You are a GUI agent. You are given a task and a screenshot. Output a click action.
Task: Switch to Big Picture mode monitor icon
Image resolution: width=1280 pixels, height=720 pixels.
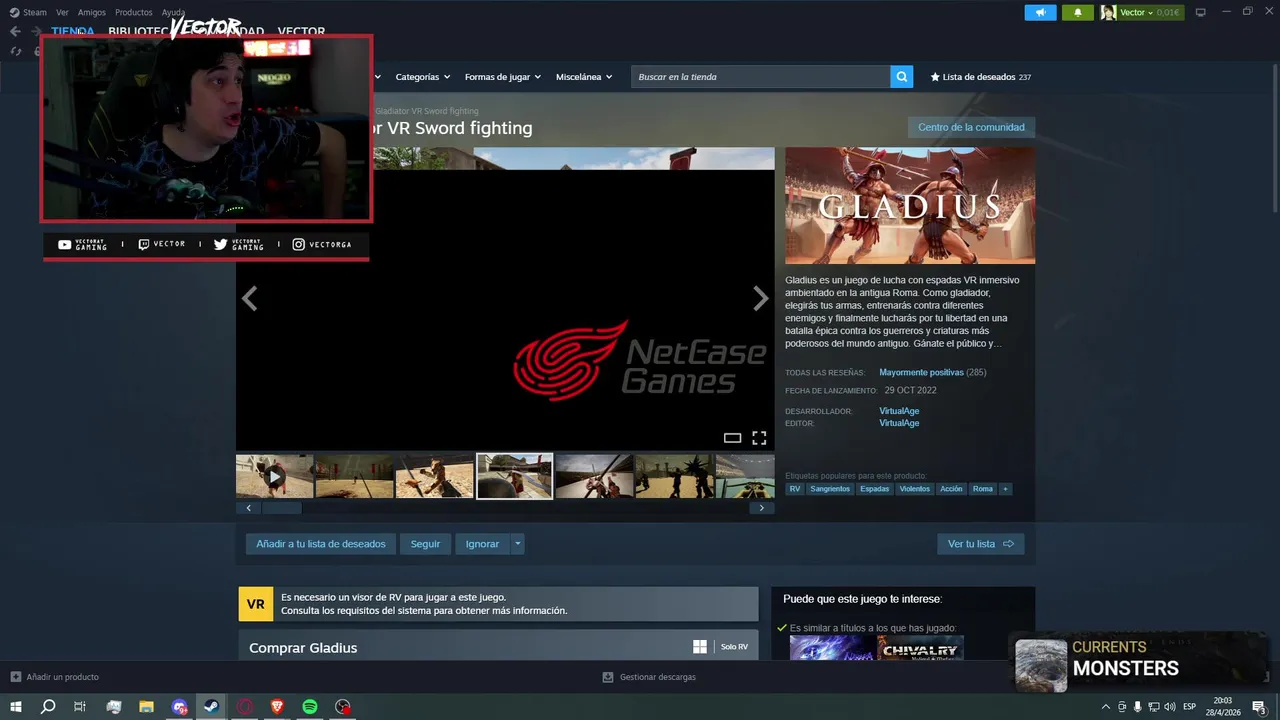click(x=1201, y=12)
